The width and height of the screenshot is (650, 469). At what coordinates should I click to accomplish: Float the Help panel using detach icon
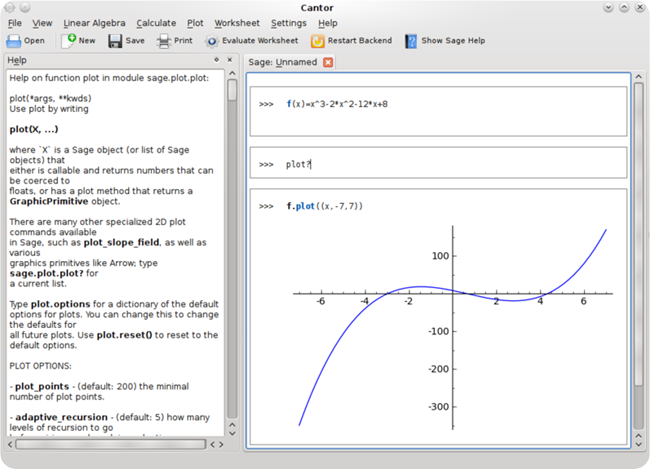[217, 60]
